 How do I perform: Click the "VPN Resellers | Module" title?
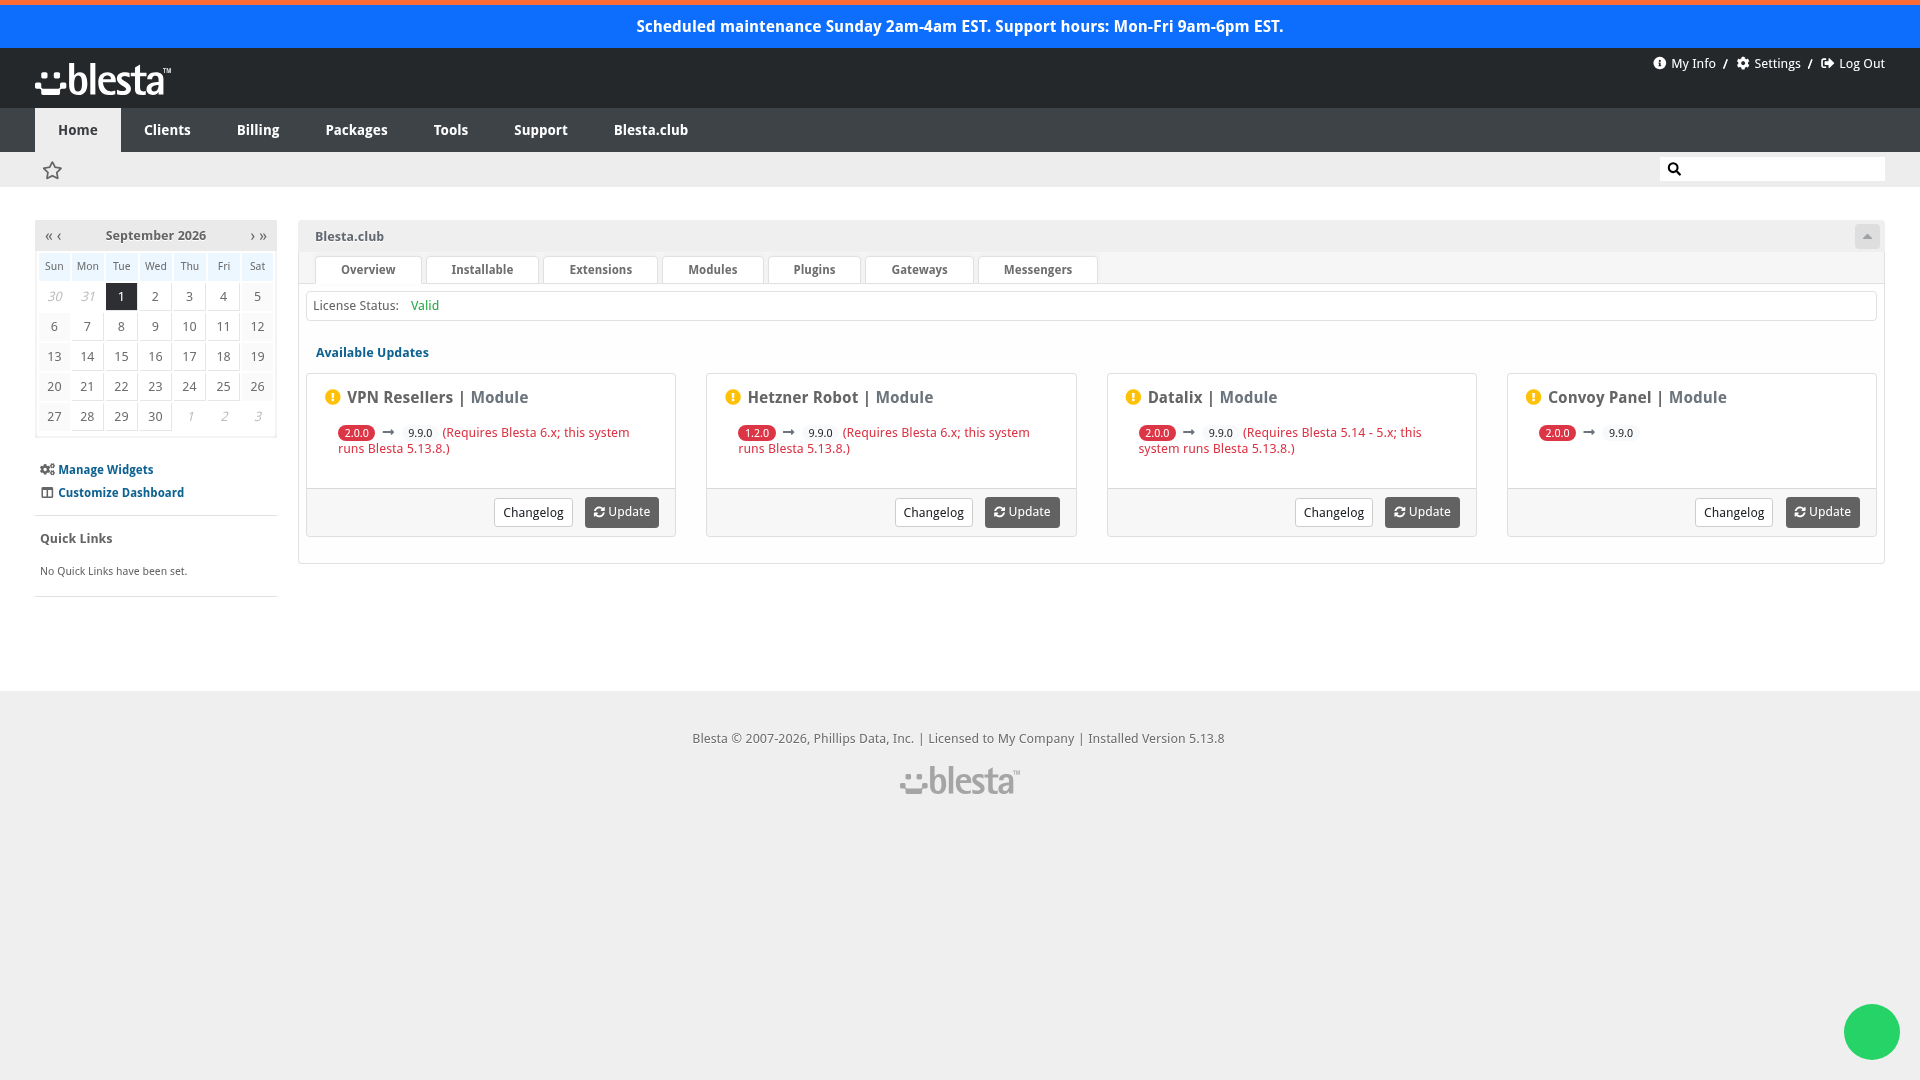click(x=437, y=398)
